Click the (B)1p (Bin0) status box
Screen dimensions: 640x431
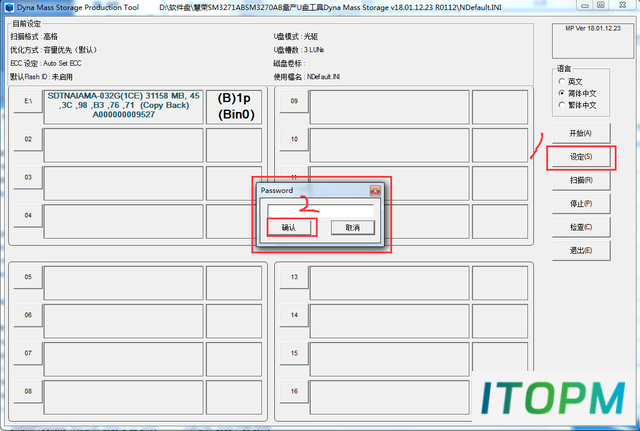tap(234, 107)
